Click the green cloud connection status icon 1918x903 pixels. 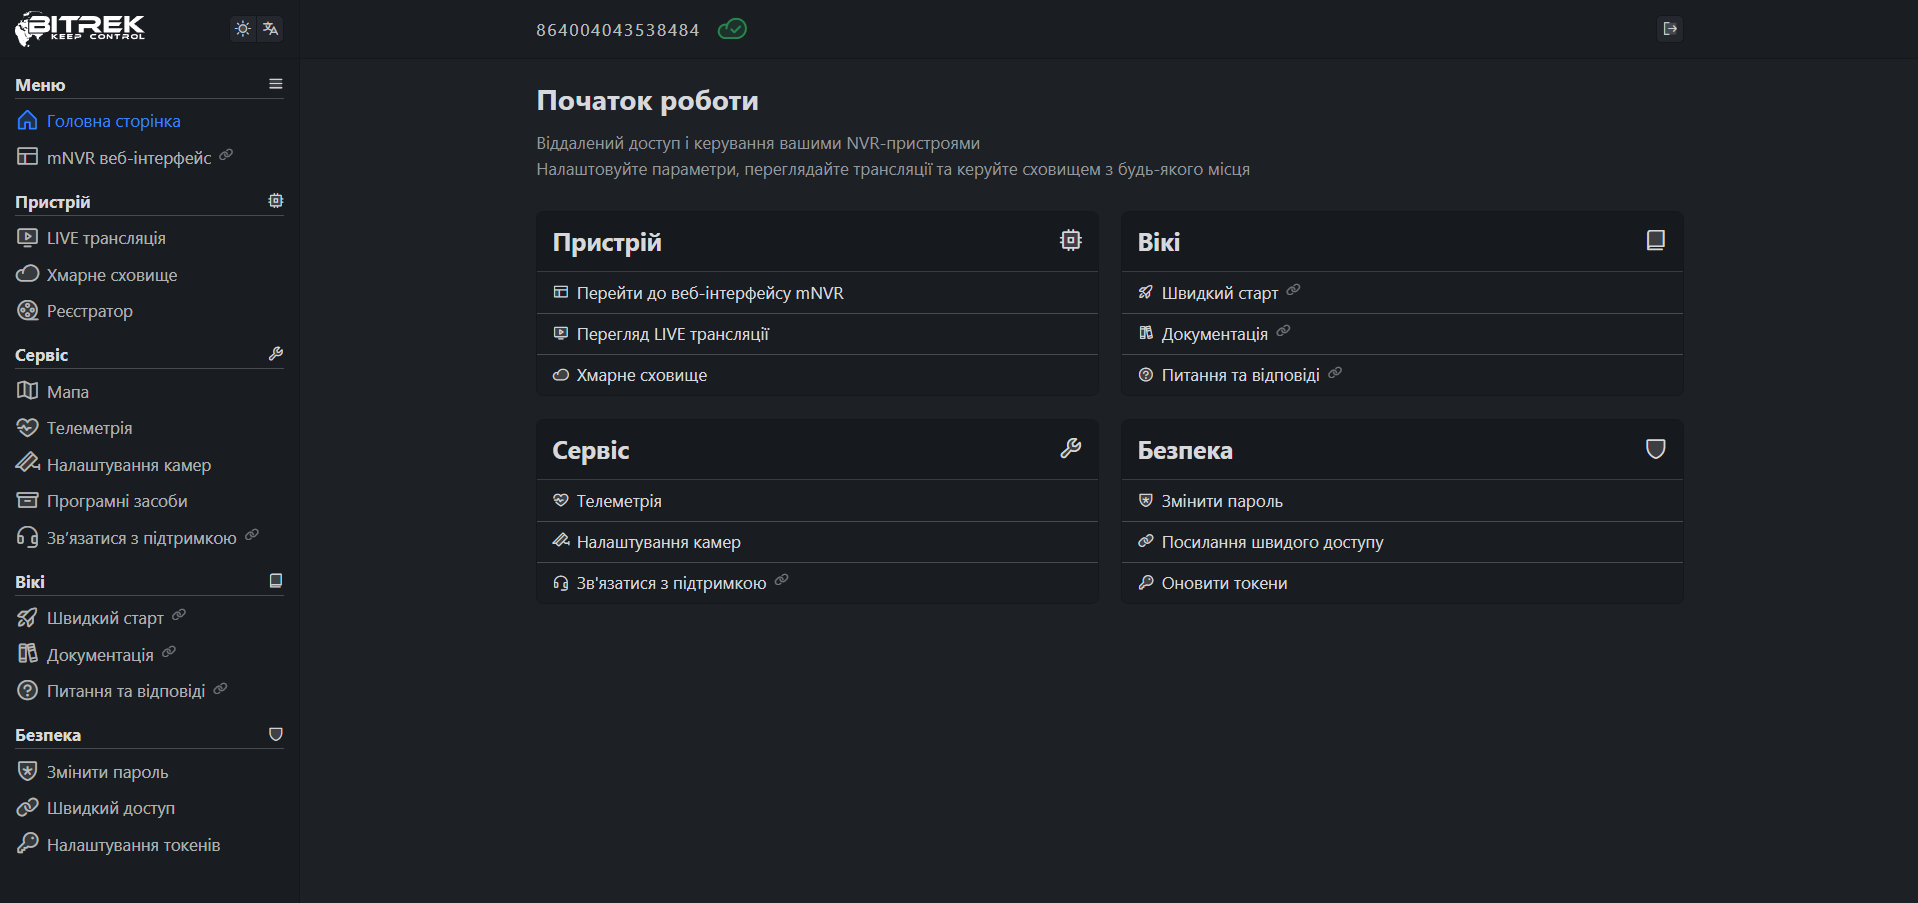click(732, 29)
